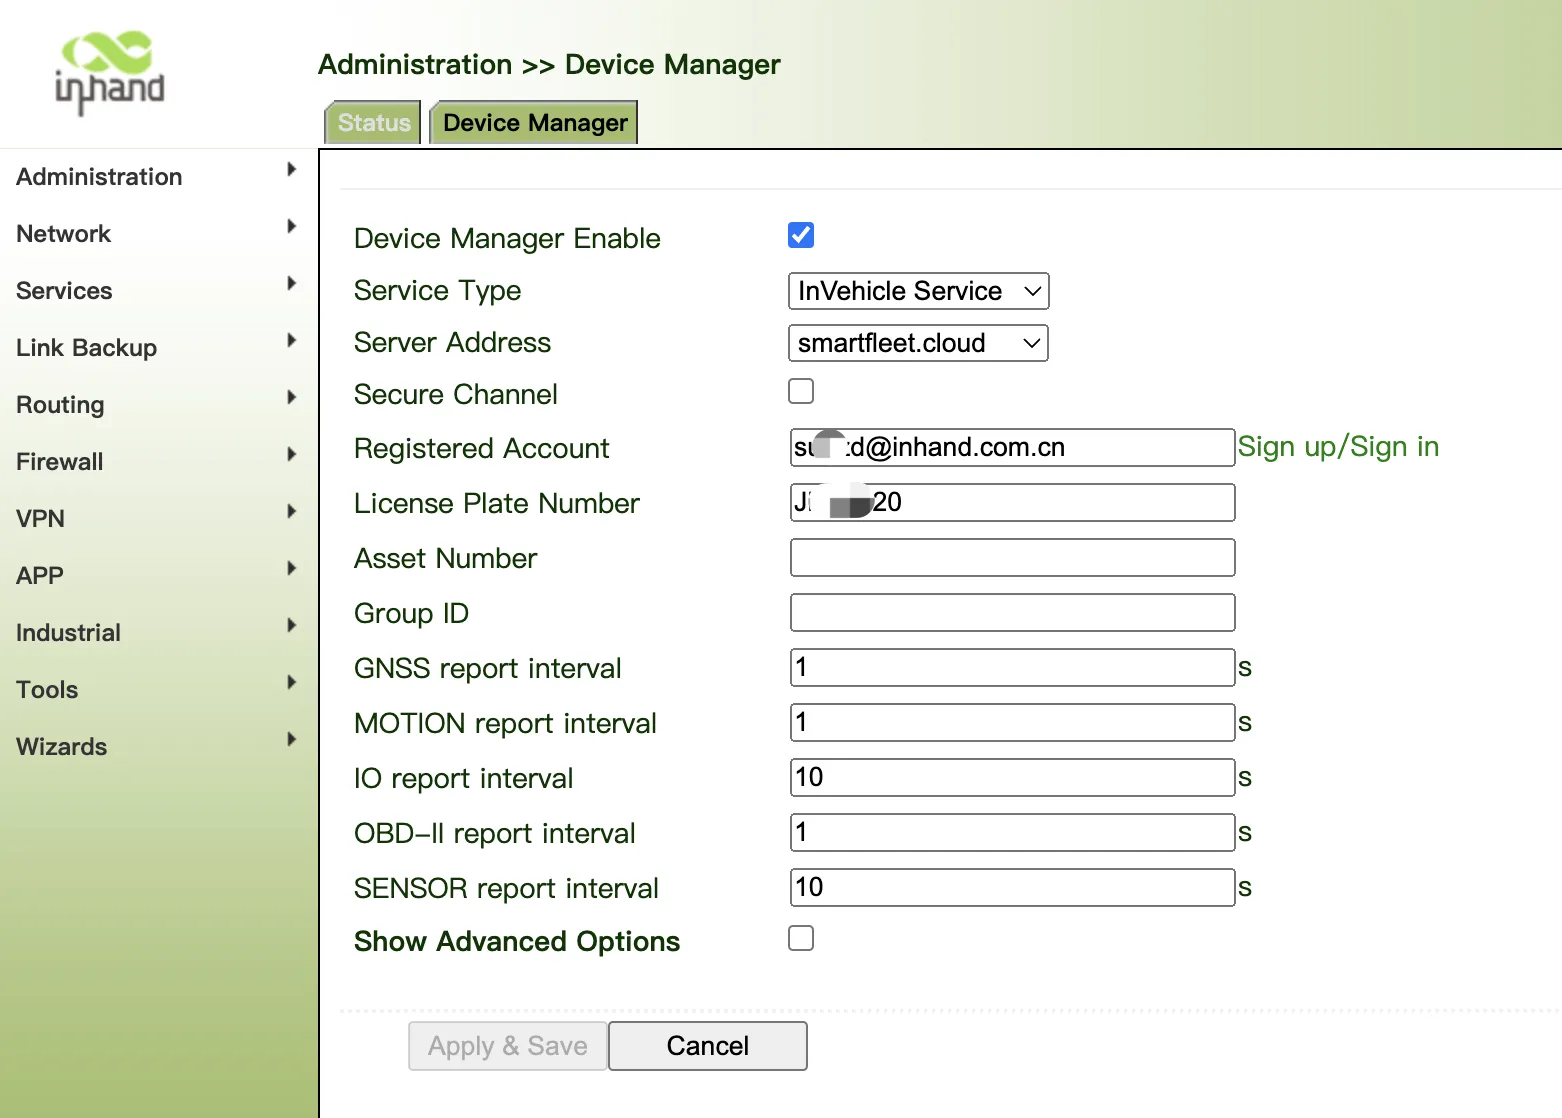
Task: Expand the Services menu arrow
Action: 291,283
